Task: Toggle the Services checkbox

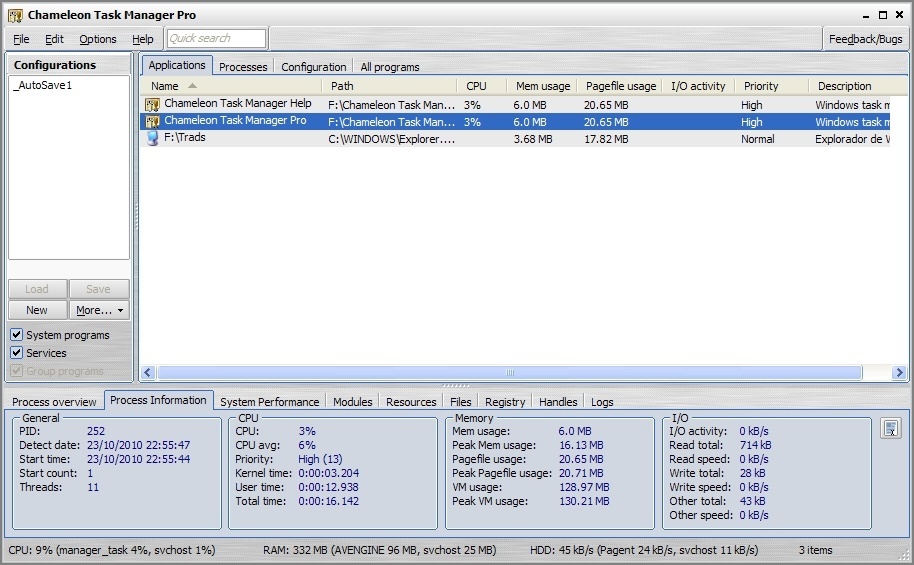Action: [16, 353]
